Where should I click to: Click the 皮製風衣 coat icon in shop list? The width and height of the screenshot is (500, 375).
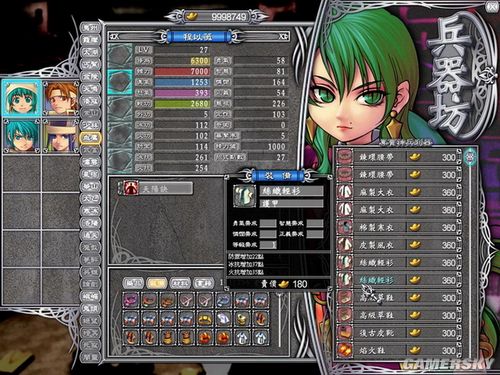pyautogui.click(x=345, y=245)
